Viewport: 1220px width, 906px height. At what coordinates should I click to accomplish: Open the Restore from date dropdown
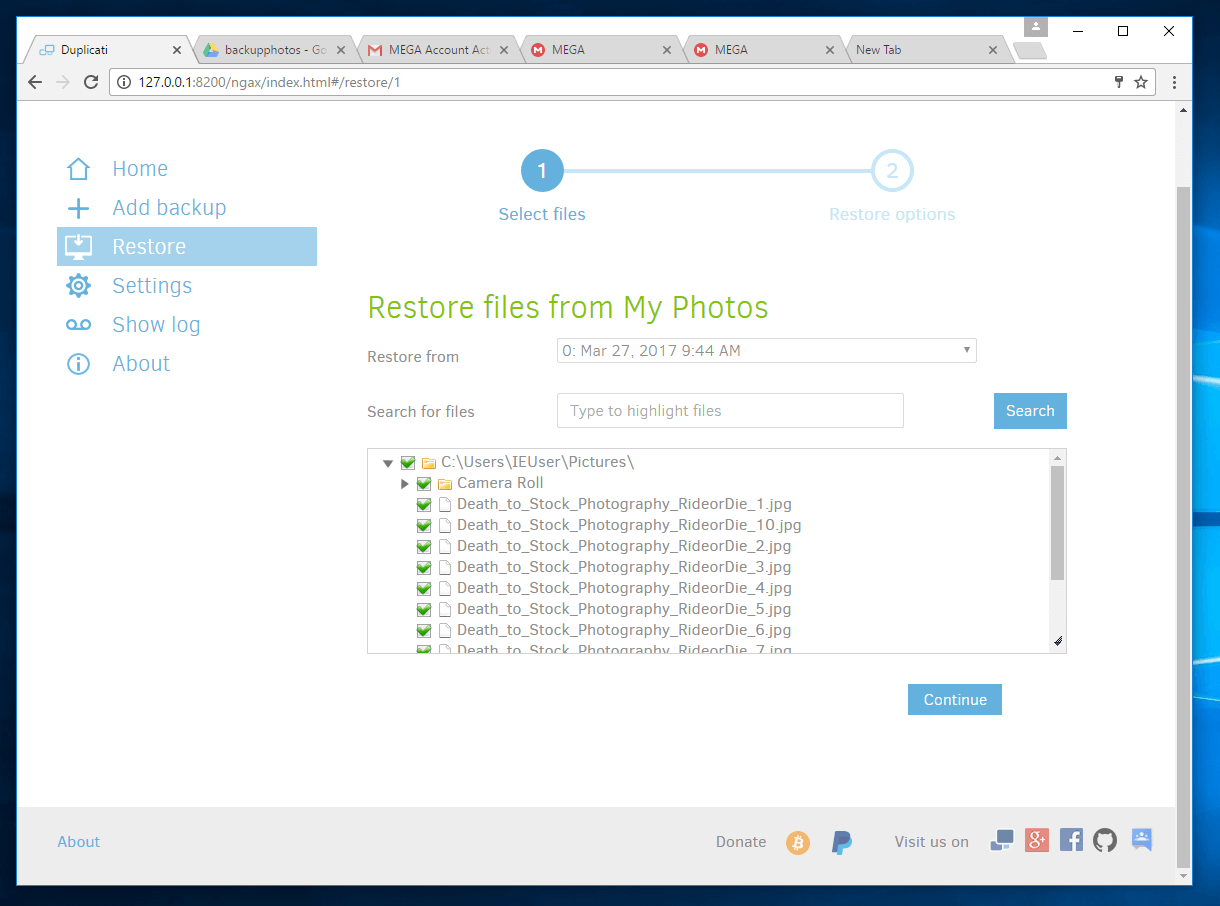coord(766,350)
